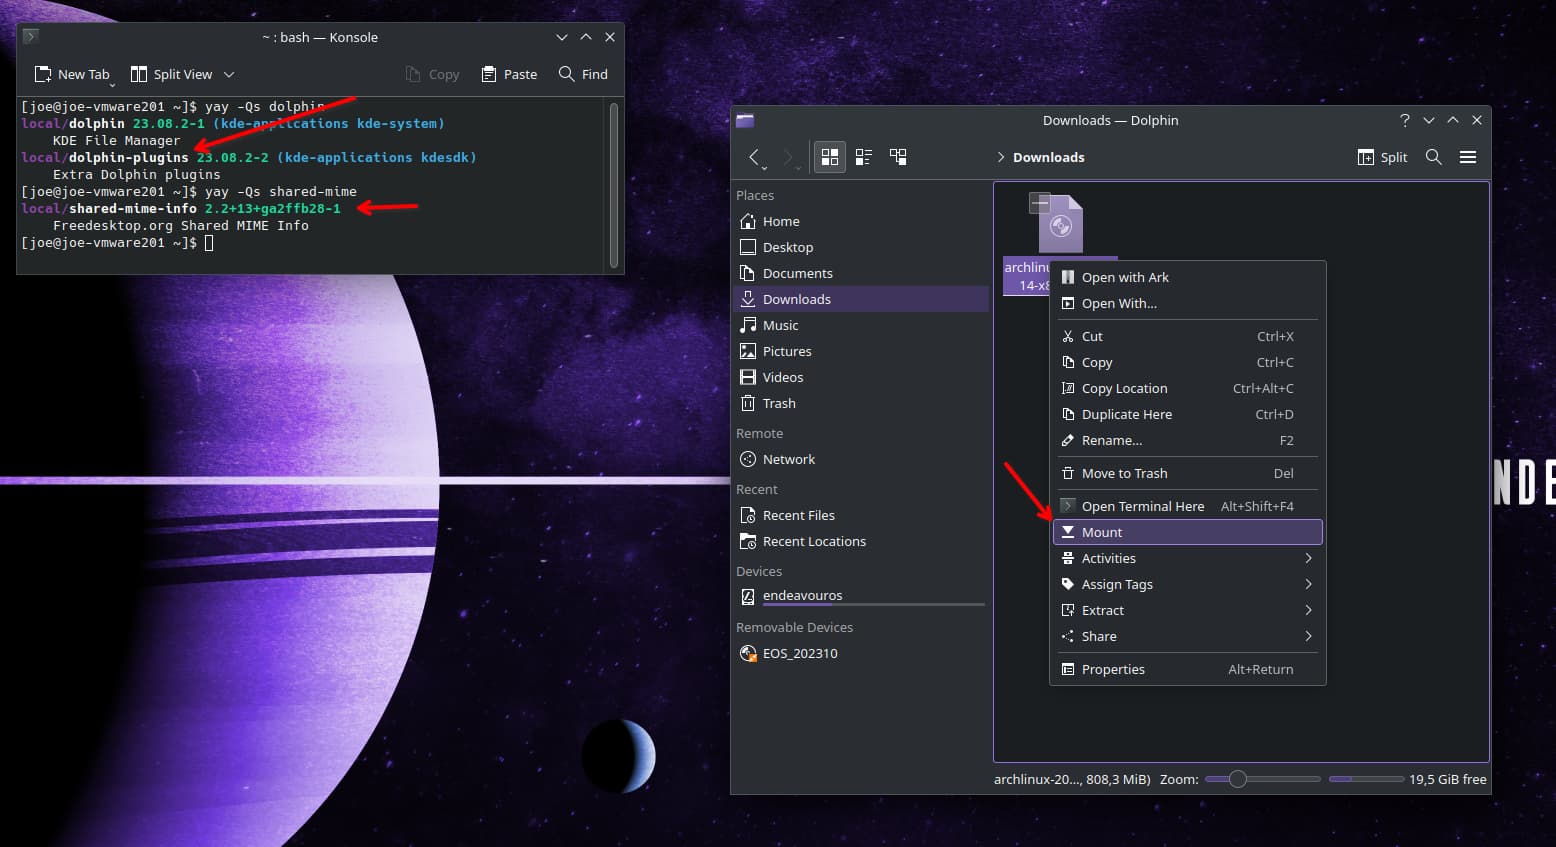
Task: Click the New Tab icon in Konsole
Action: tap(43, 74)
